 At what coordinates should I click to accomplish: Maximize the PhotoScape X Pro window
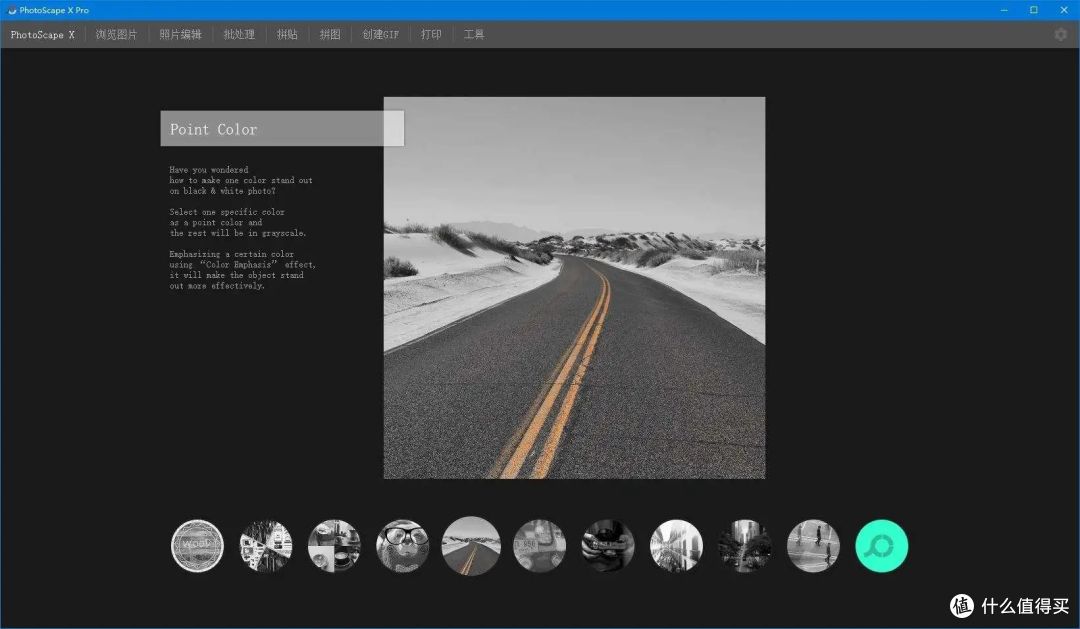click(1034, 10)
